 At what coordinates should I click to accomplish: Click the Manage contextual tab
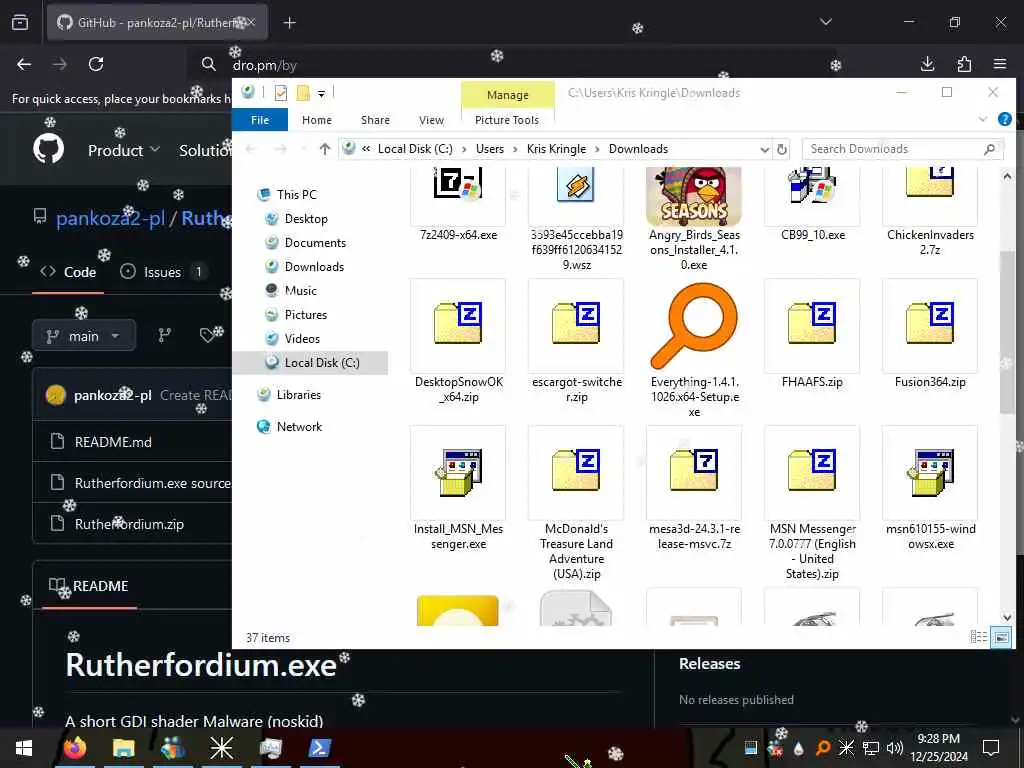coord(507,95)
